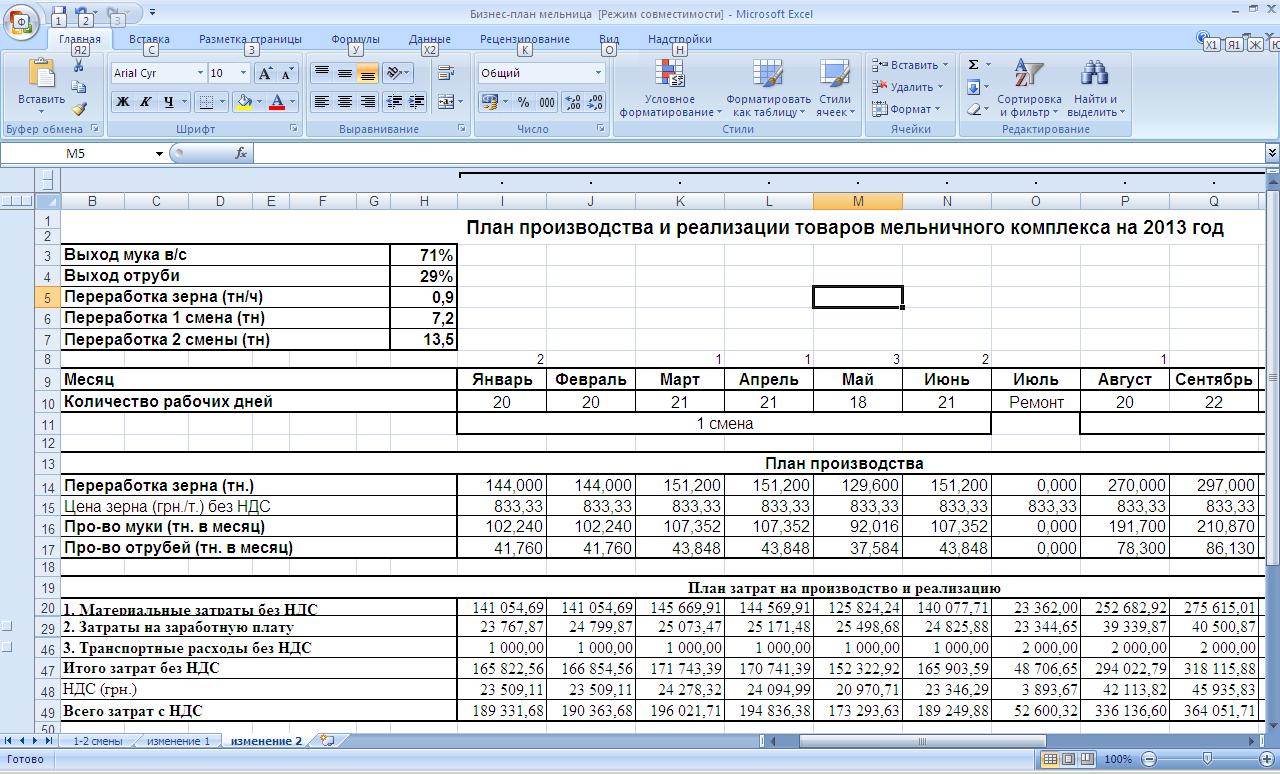The width and height of the screenshot is (1280, 774).
Task: Apply the percent number style
Action: 523,102
